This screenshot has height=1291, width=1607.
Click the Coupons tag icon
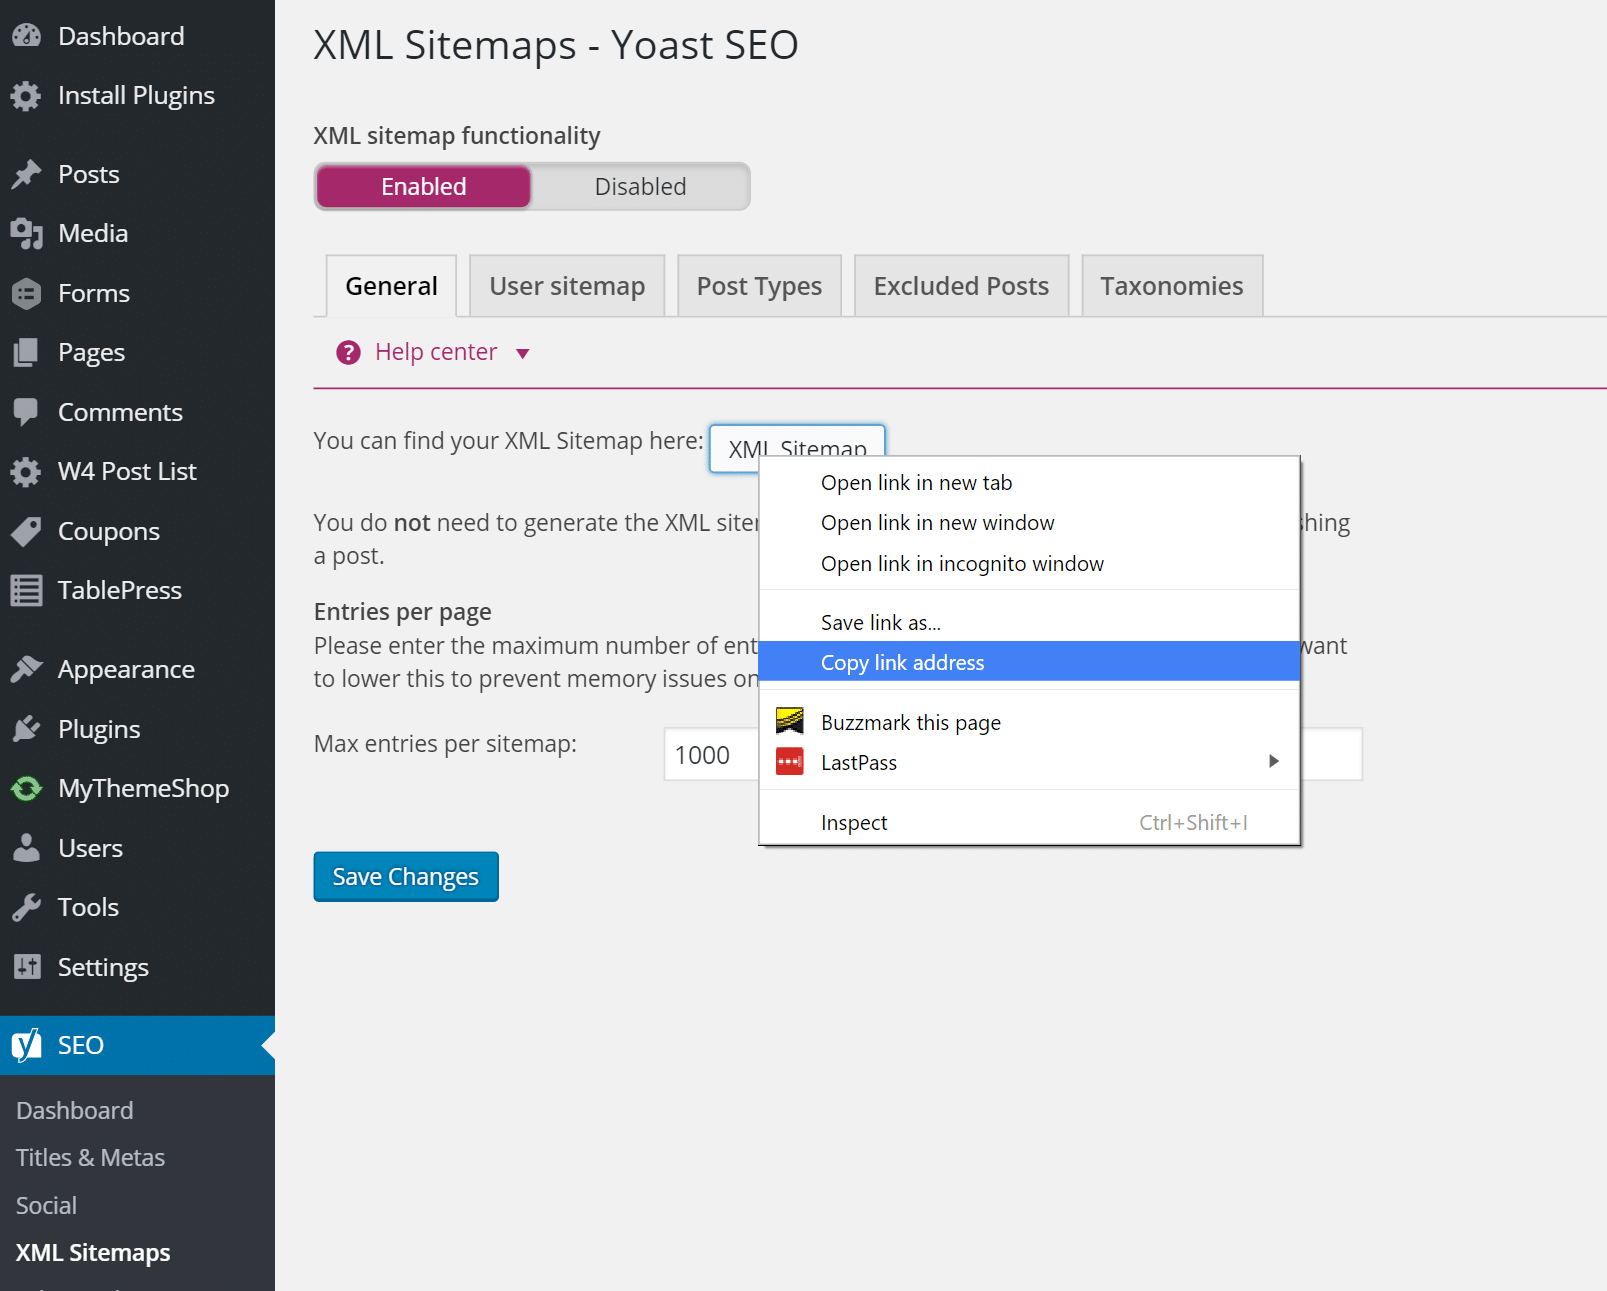pyautogui.click(x=27, y=531)
